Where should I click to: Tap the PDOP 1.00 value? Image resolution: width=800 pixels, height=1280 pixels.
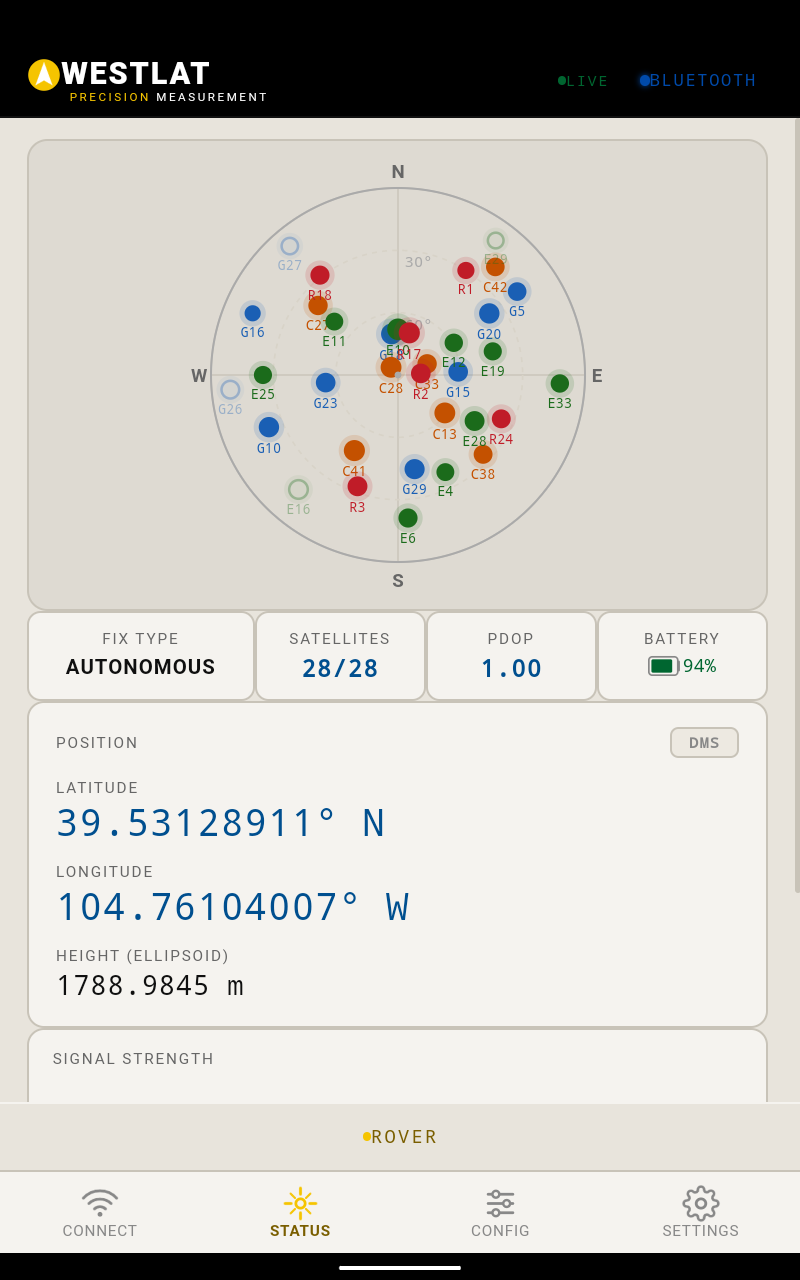pyautogui.click(x=511, y=669)
